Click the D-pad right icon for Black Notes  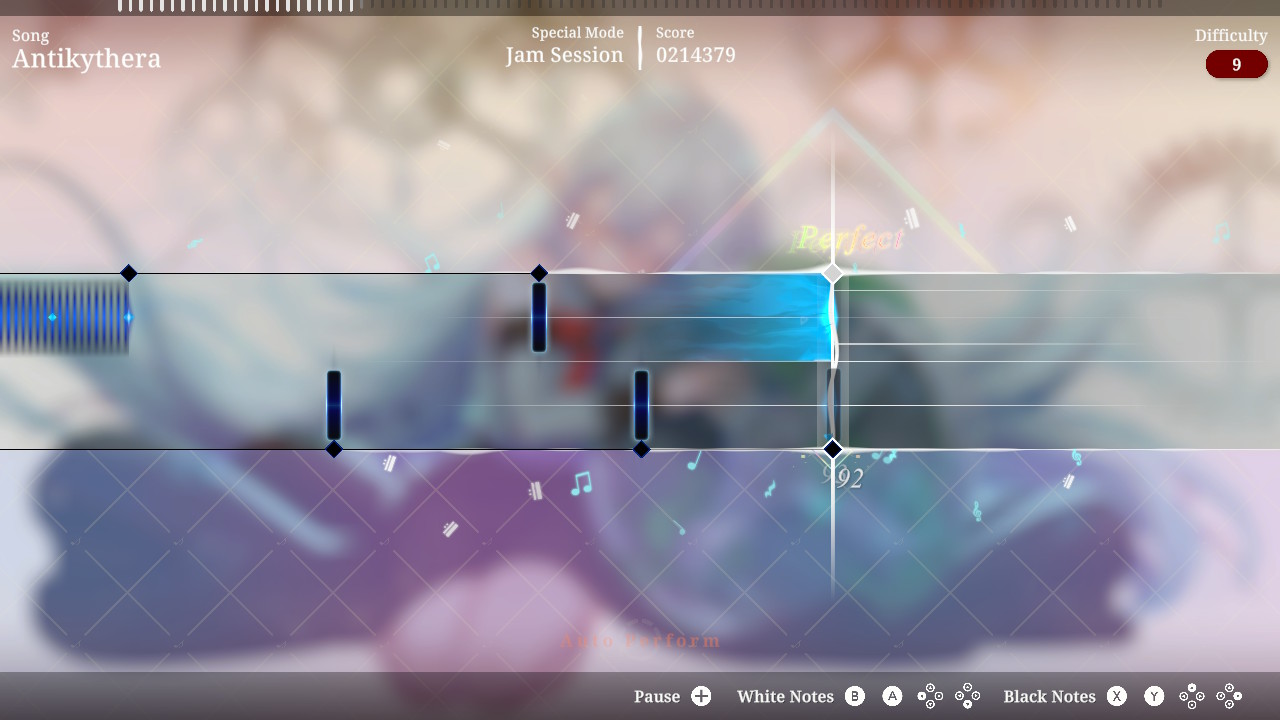tap(1229, 696)
